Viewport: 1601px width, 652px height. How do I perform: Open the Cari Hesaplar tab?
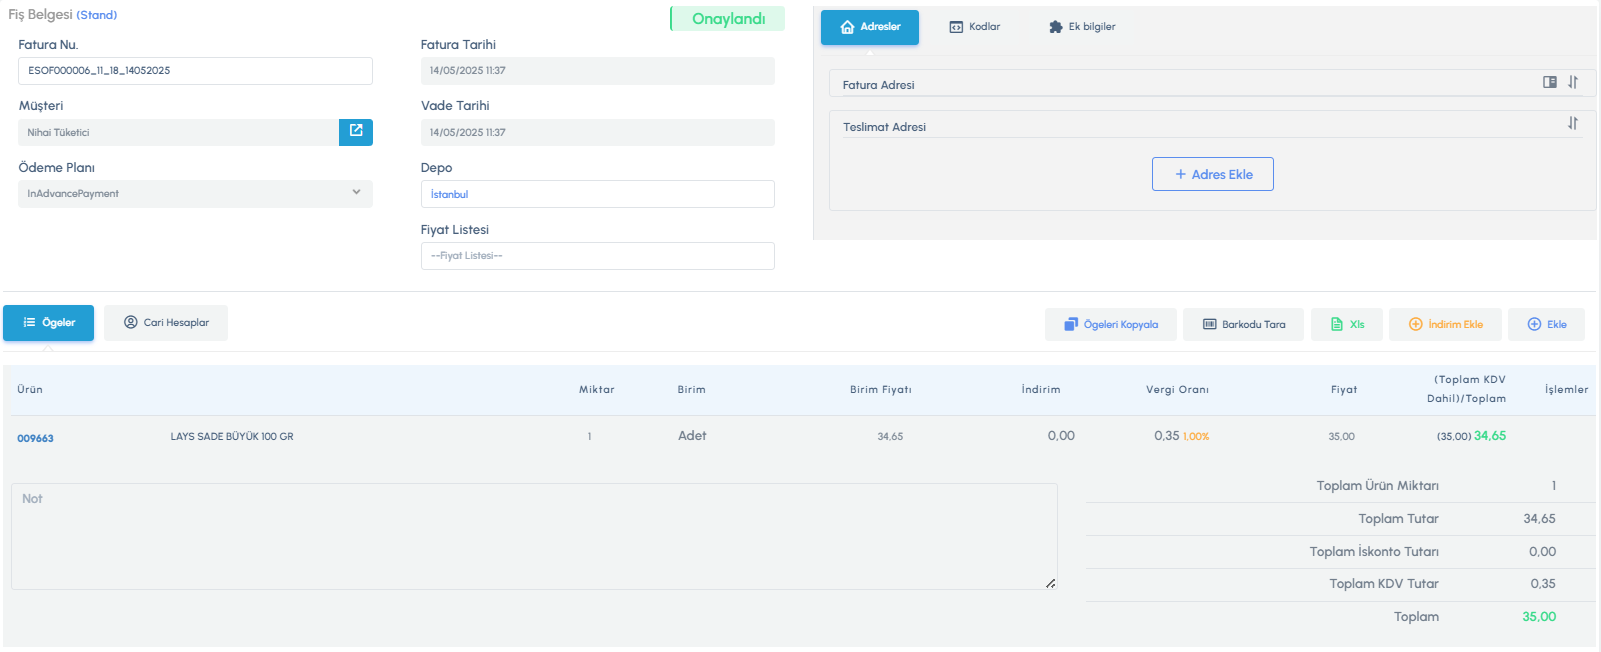pyautogui.click(x=166, y=323)
